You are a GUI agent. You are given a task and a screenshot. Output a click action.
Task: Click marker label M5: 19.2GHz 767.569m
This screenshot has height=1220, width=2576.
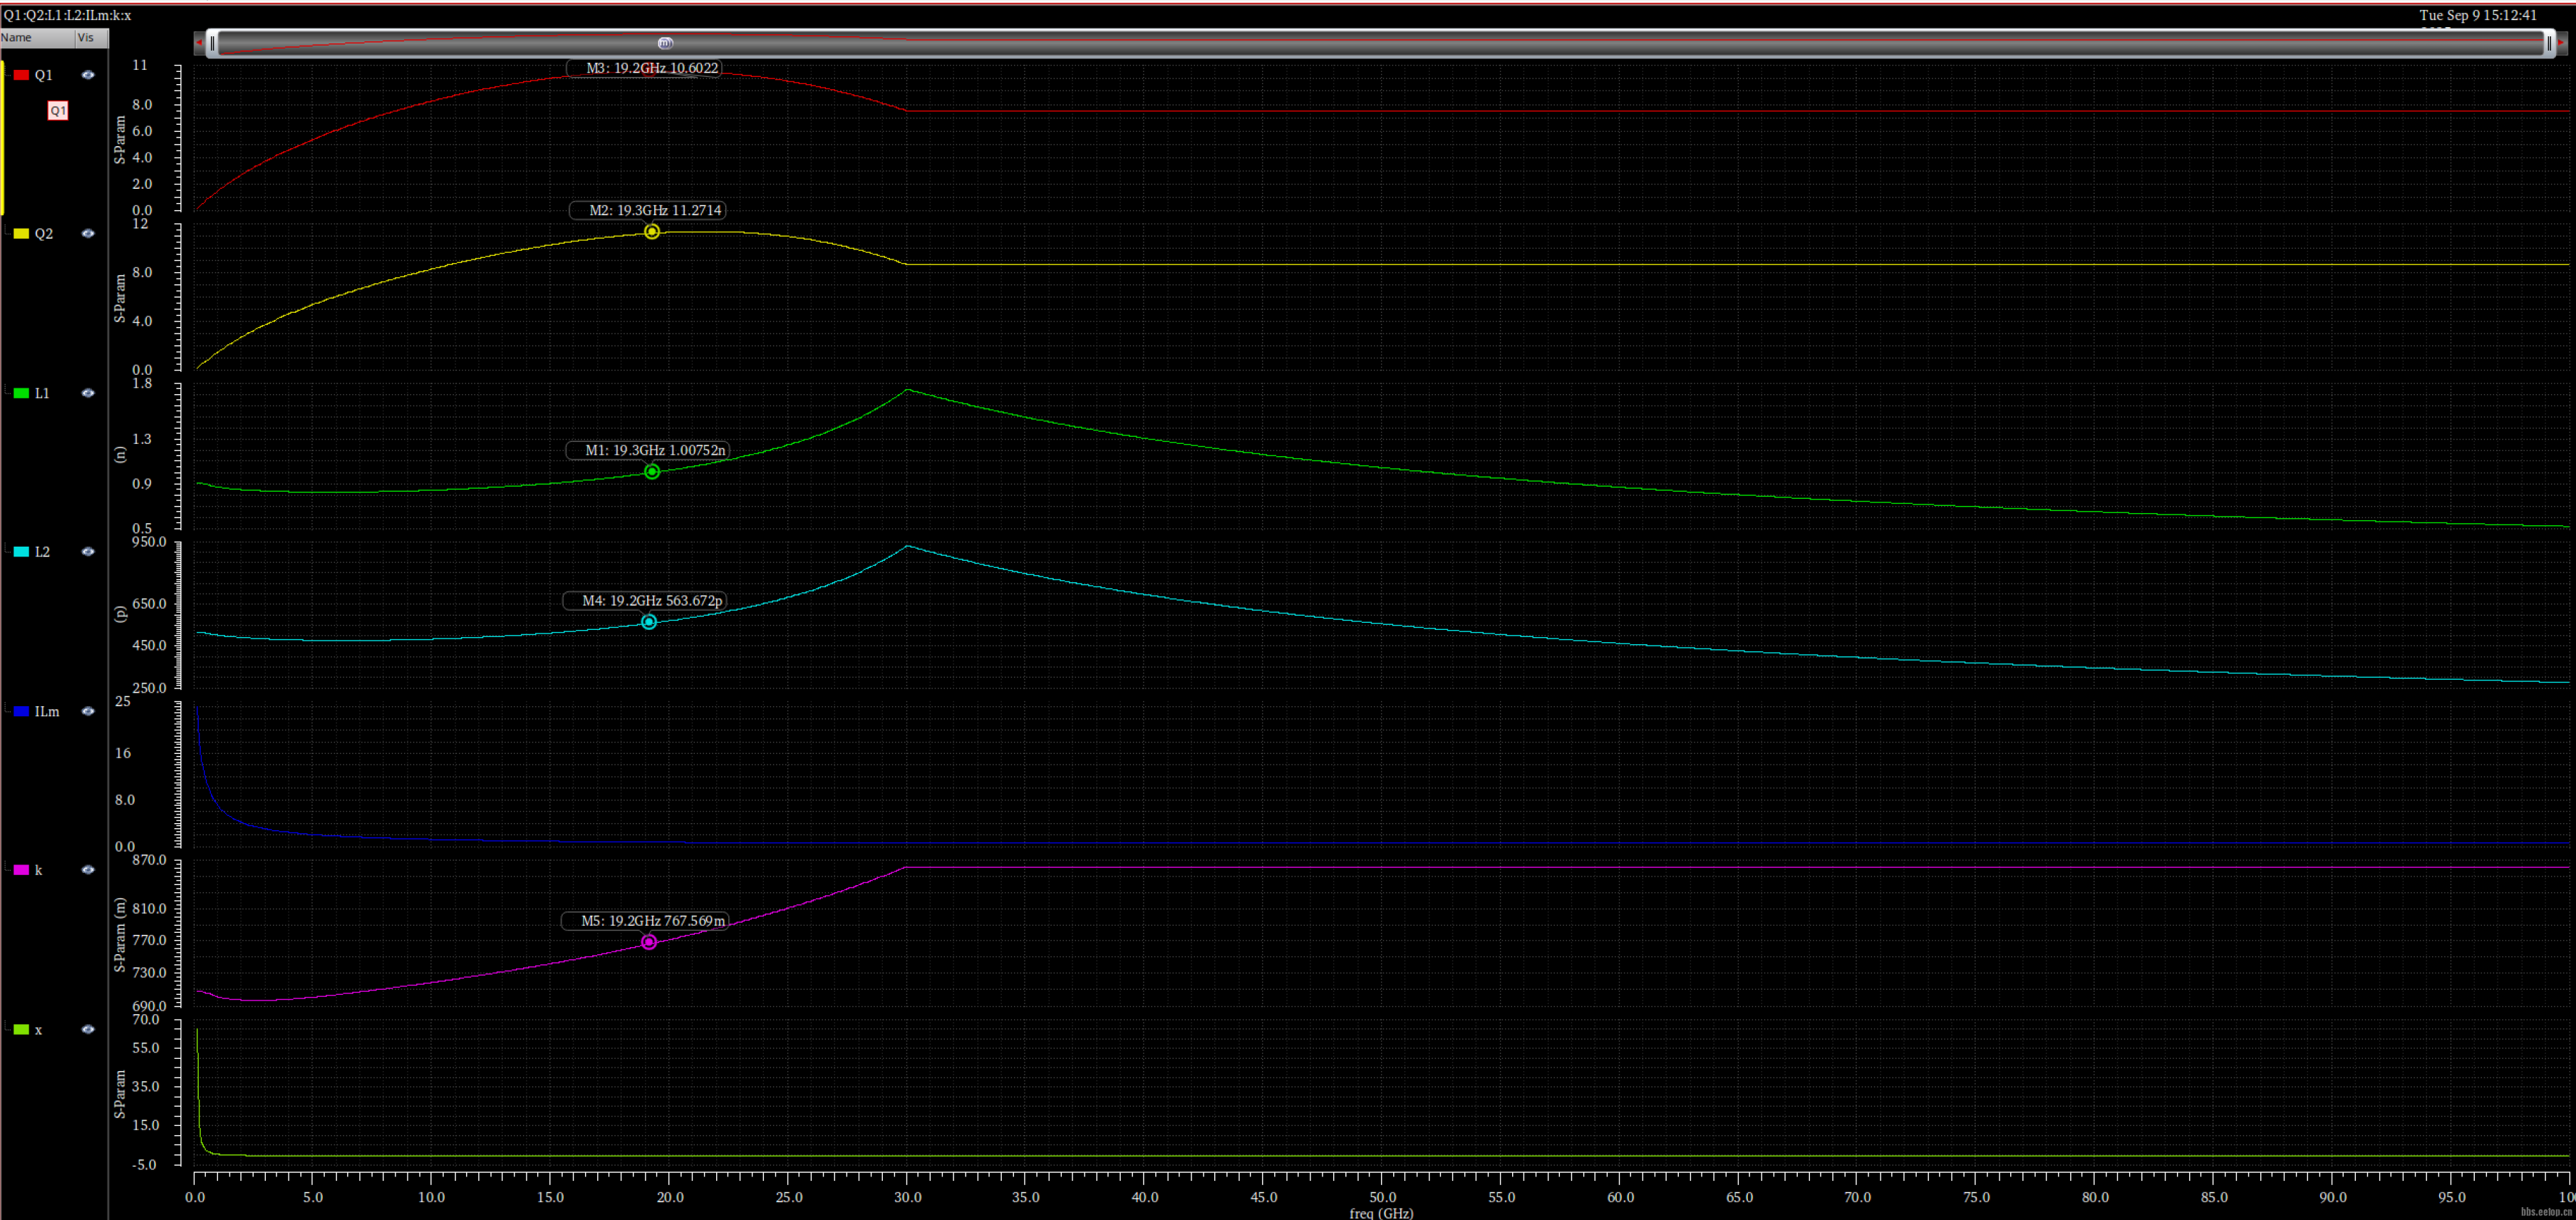pyautogui.click(x=645, y=920)
